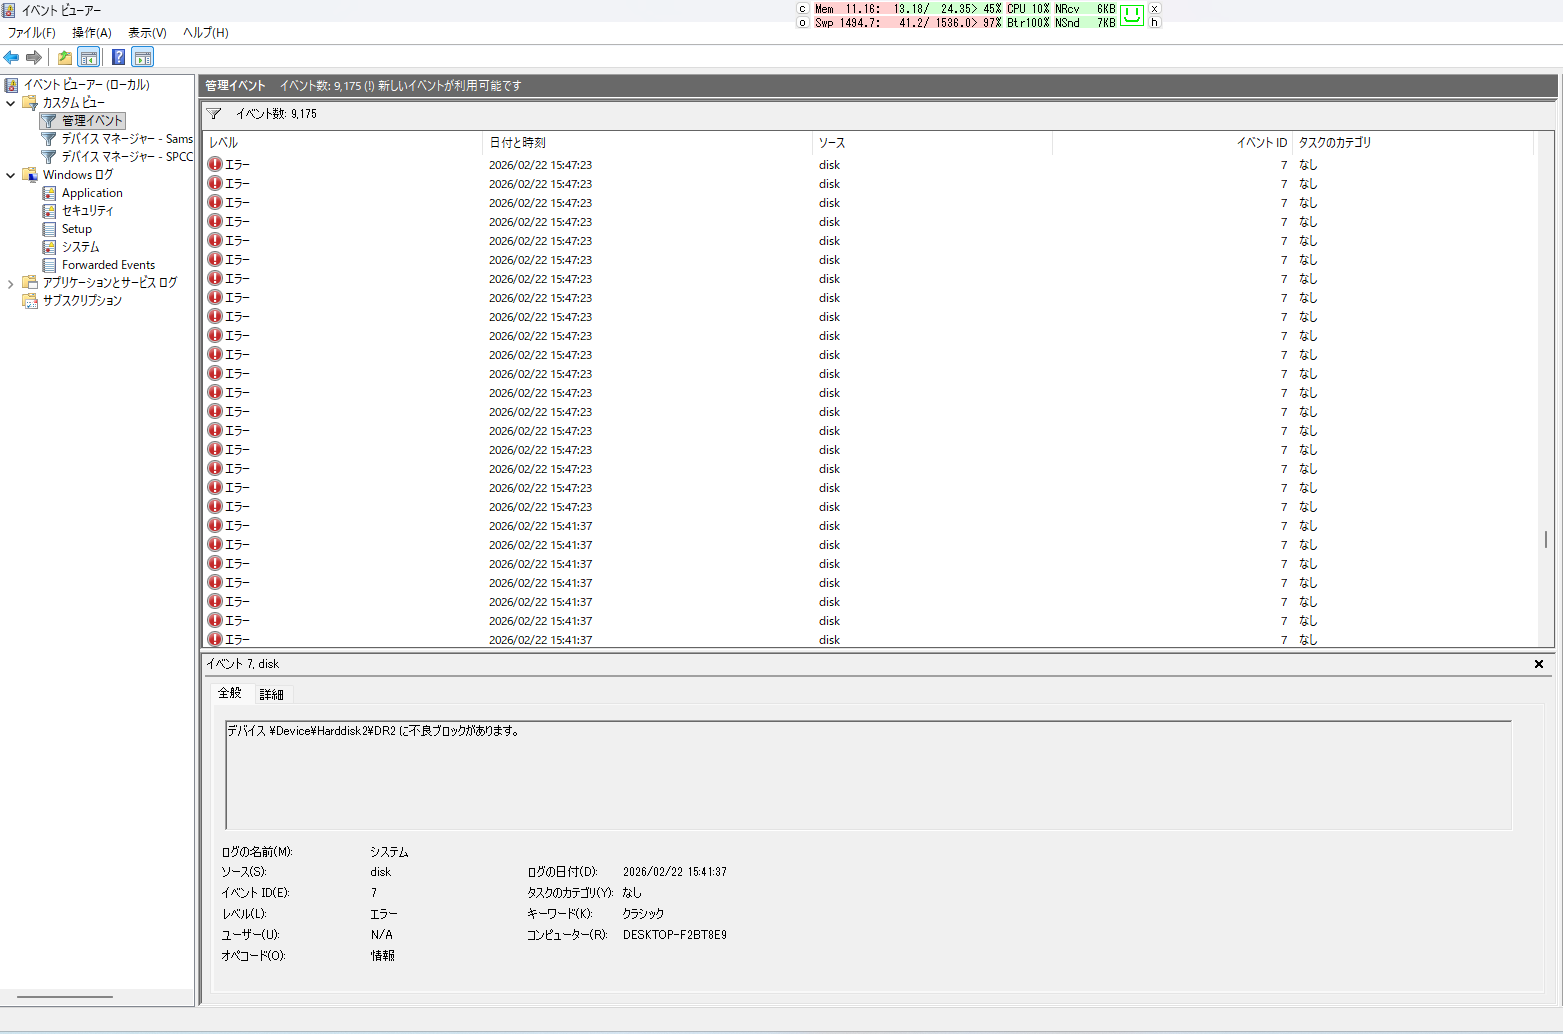Open the システム log in the tree
Screen dimensions: 1563x1034
[x=80, y=247]
